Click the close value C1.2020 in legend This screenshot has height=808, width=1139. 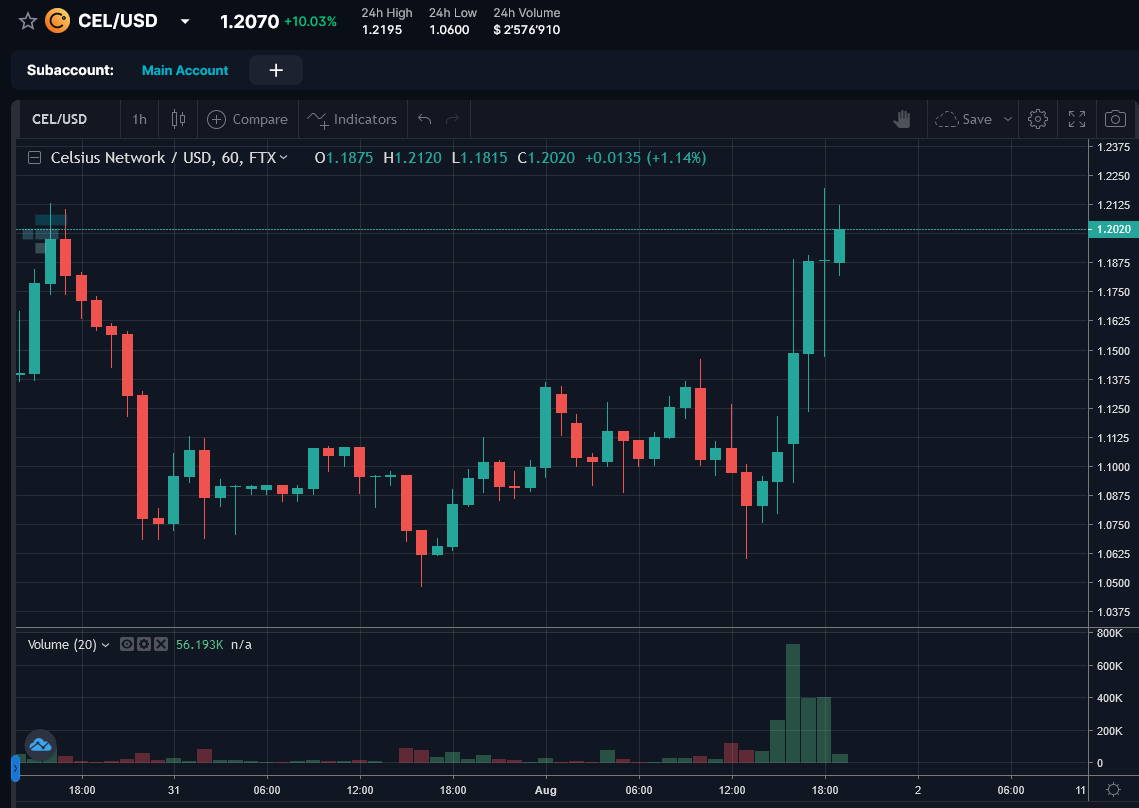(546, 158)
